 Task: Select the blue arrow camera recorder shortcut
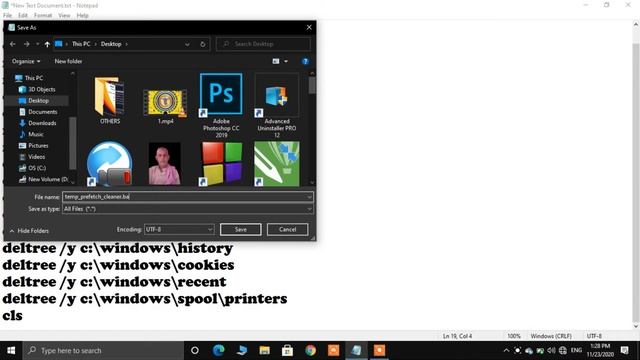(x=109, y=164)
